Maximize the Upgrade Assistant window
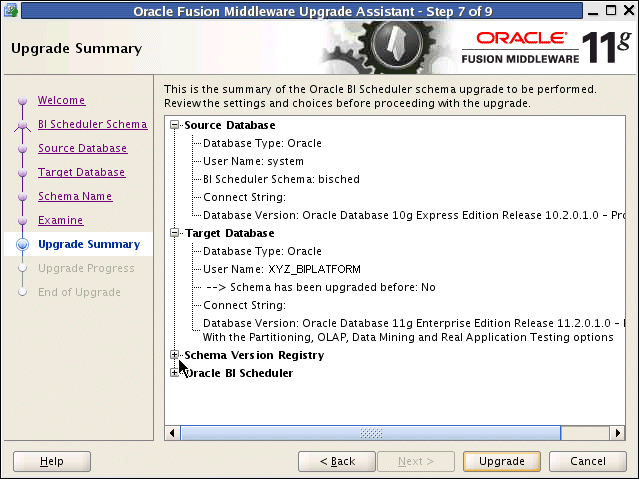The width and height of the screenshot is (639, 479). tap(611, 11)
